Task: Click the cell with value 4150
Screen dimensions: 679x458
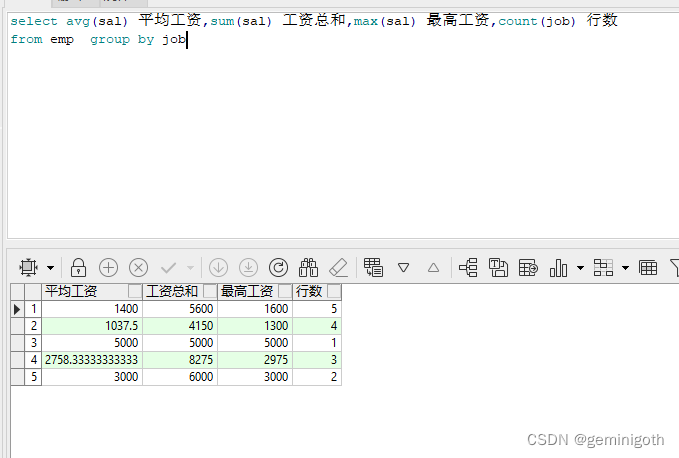Action: click(180, 326)
